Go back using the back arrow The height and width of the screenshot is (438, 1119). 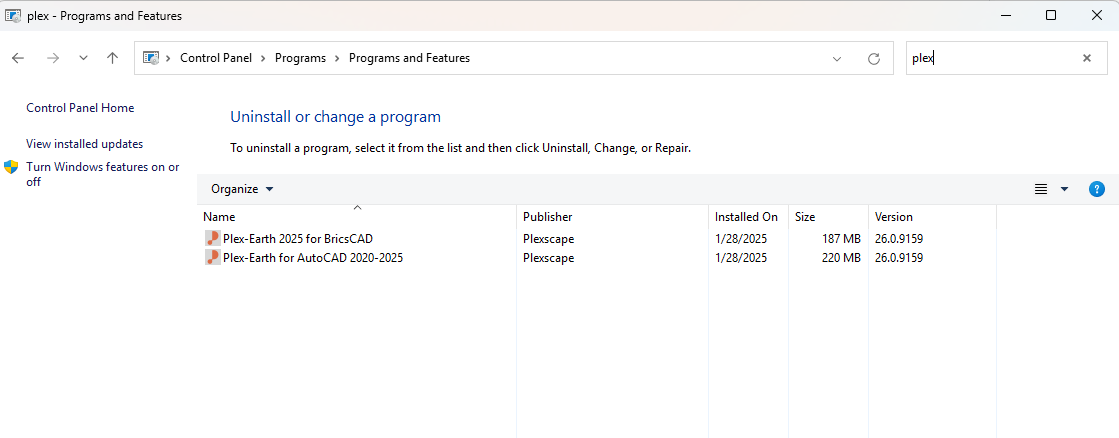[19, 58]
